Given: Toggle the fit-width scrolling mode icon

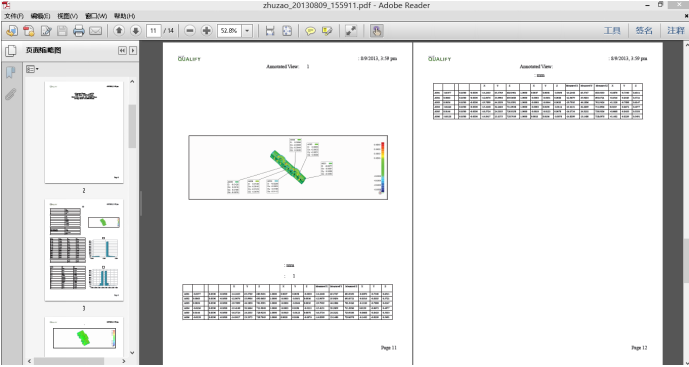Looking at the screenshot, I should 270,31.
